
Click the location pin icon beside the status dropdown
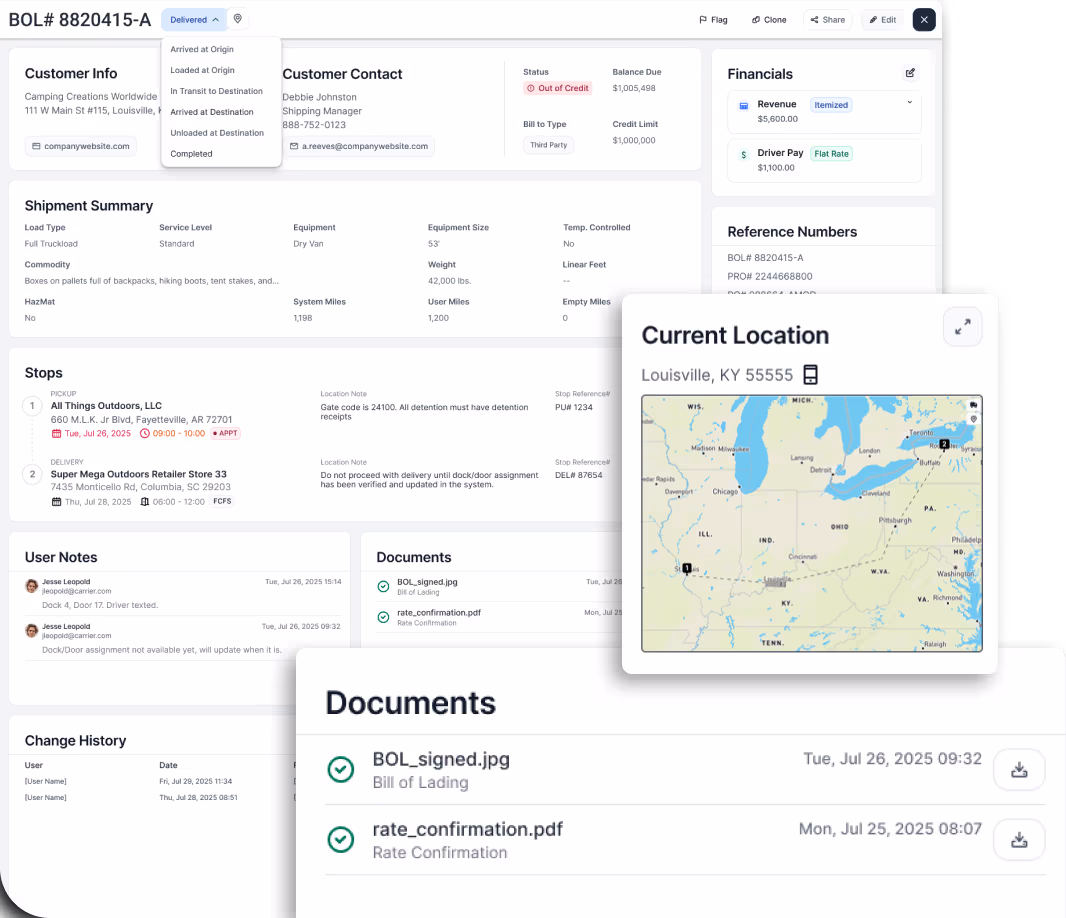coord(237,19)
